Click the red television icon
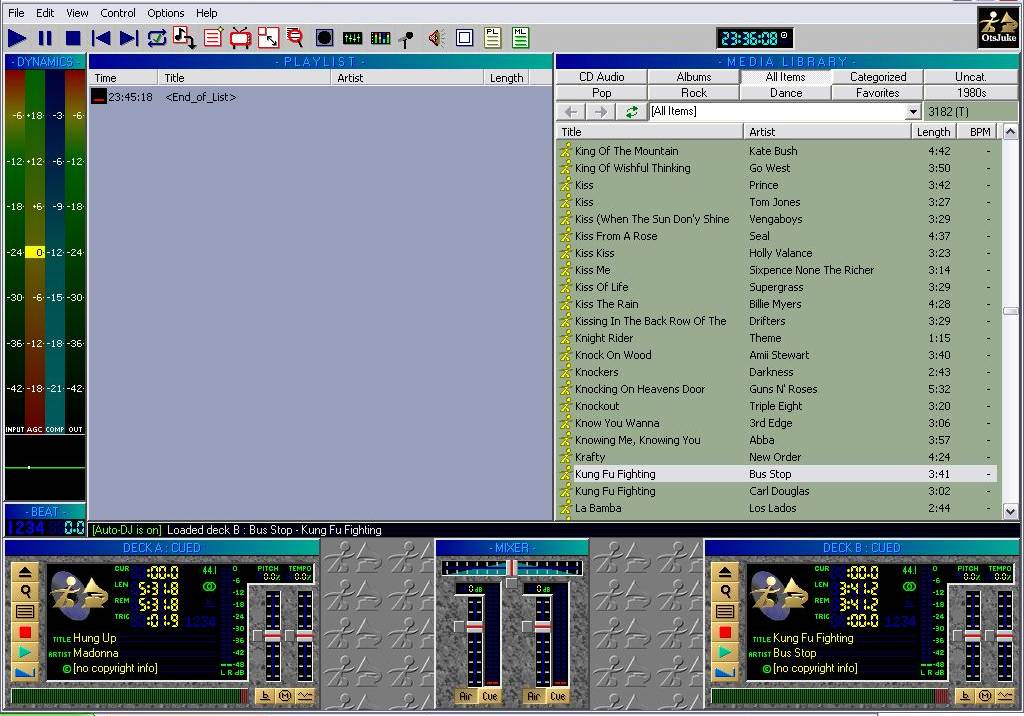The width and height of the screenshot is (1024, 716). pos(240,38)
